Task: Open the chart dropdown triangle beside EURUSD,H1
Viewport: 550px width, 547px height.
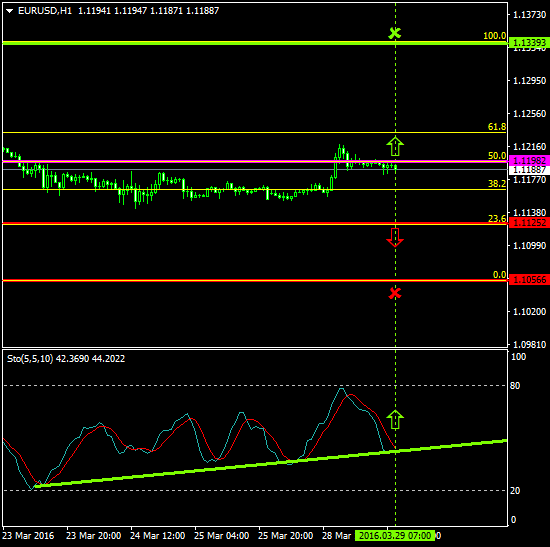Action: [x=9, y=11]
